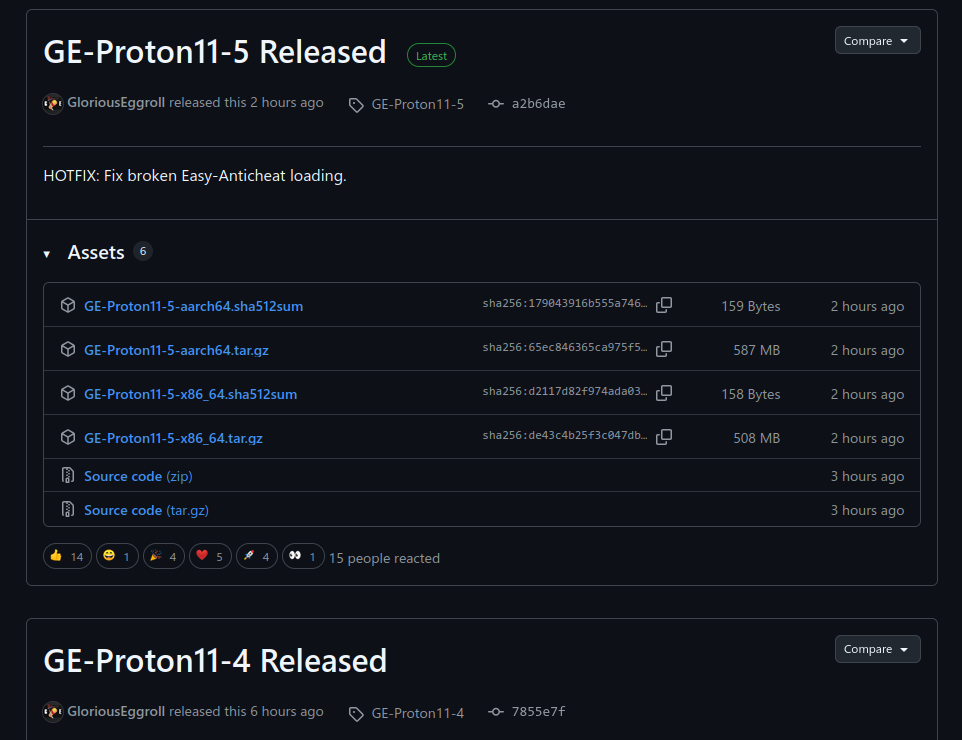
Task: Click 'released this 6 hours ago' text
Action: click(x=246, y=711)
